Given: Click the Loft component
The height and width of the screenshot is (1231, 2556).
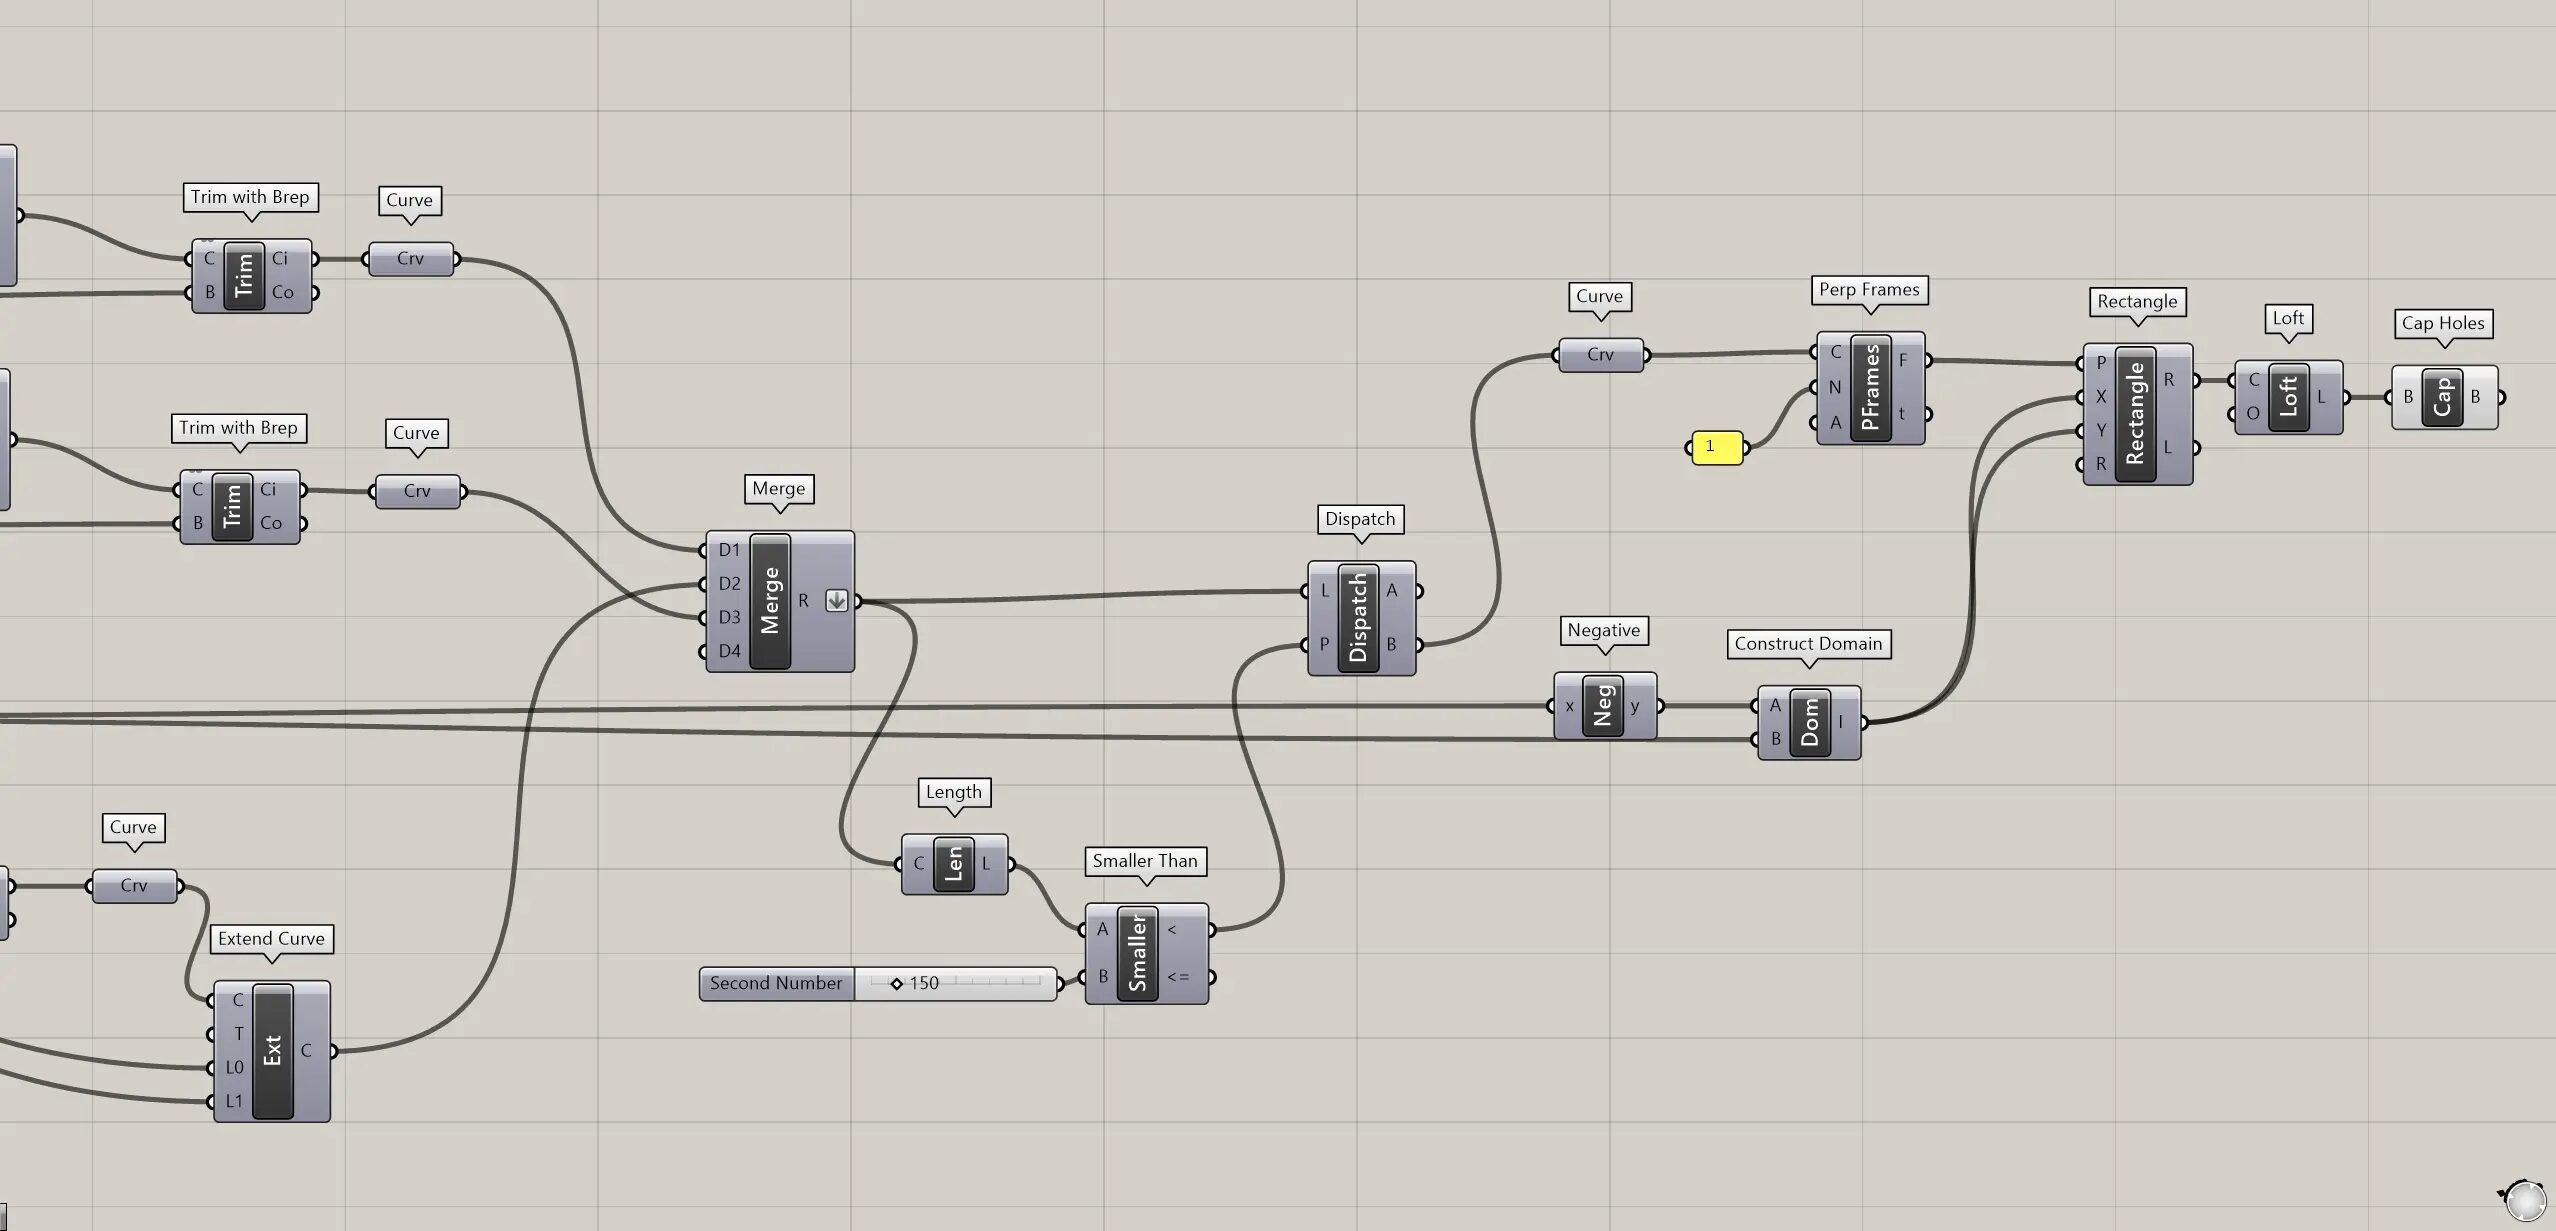Looking at the screenshot, I should pos(2288,397).
